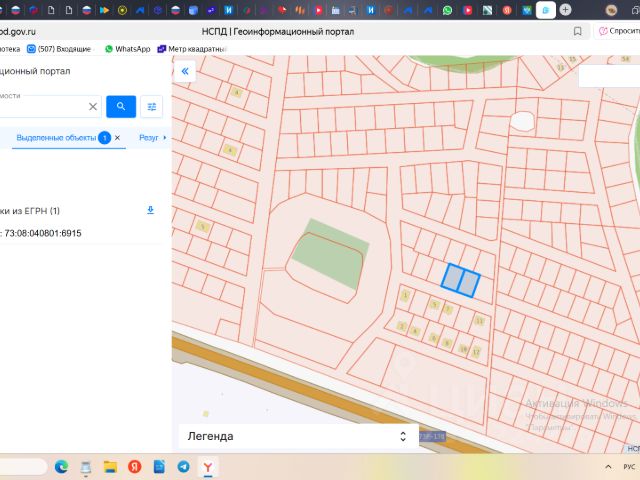The width and height of the screenshot is (640, 480).
Task: Open the red Yandex app in taskbar
Action: tap(135, 467)
